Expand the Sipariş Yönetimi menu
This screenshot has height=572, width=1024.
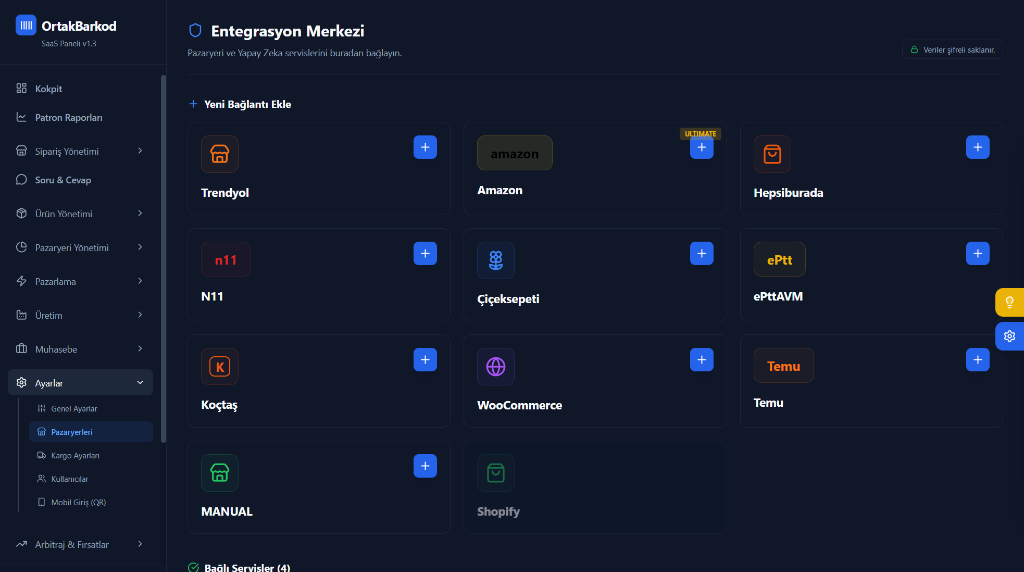(80, 151)
